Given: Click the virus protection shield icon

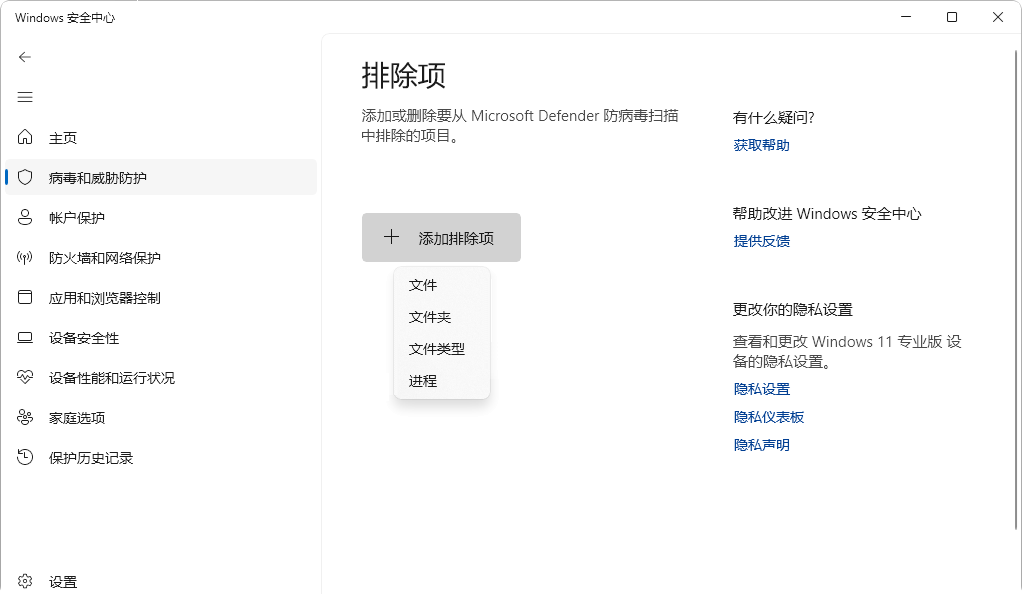Looking at the screenshot, I should 25,178.
